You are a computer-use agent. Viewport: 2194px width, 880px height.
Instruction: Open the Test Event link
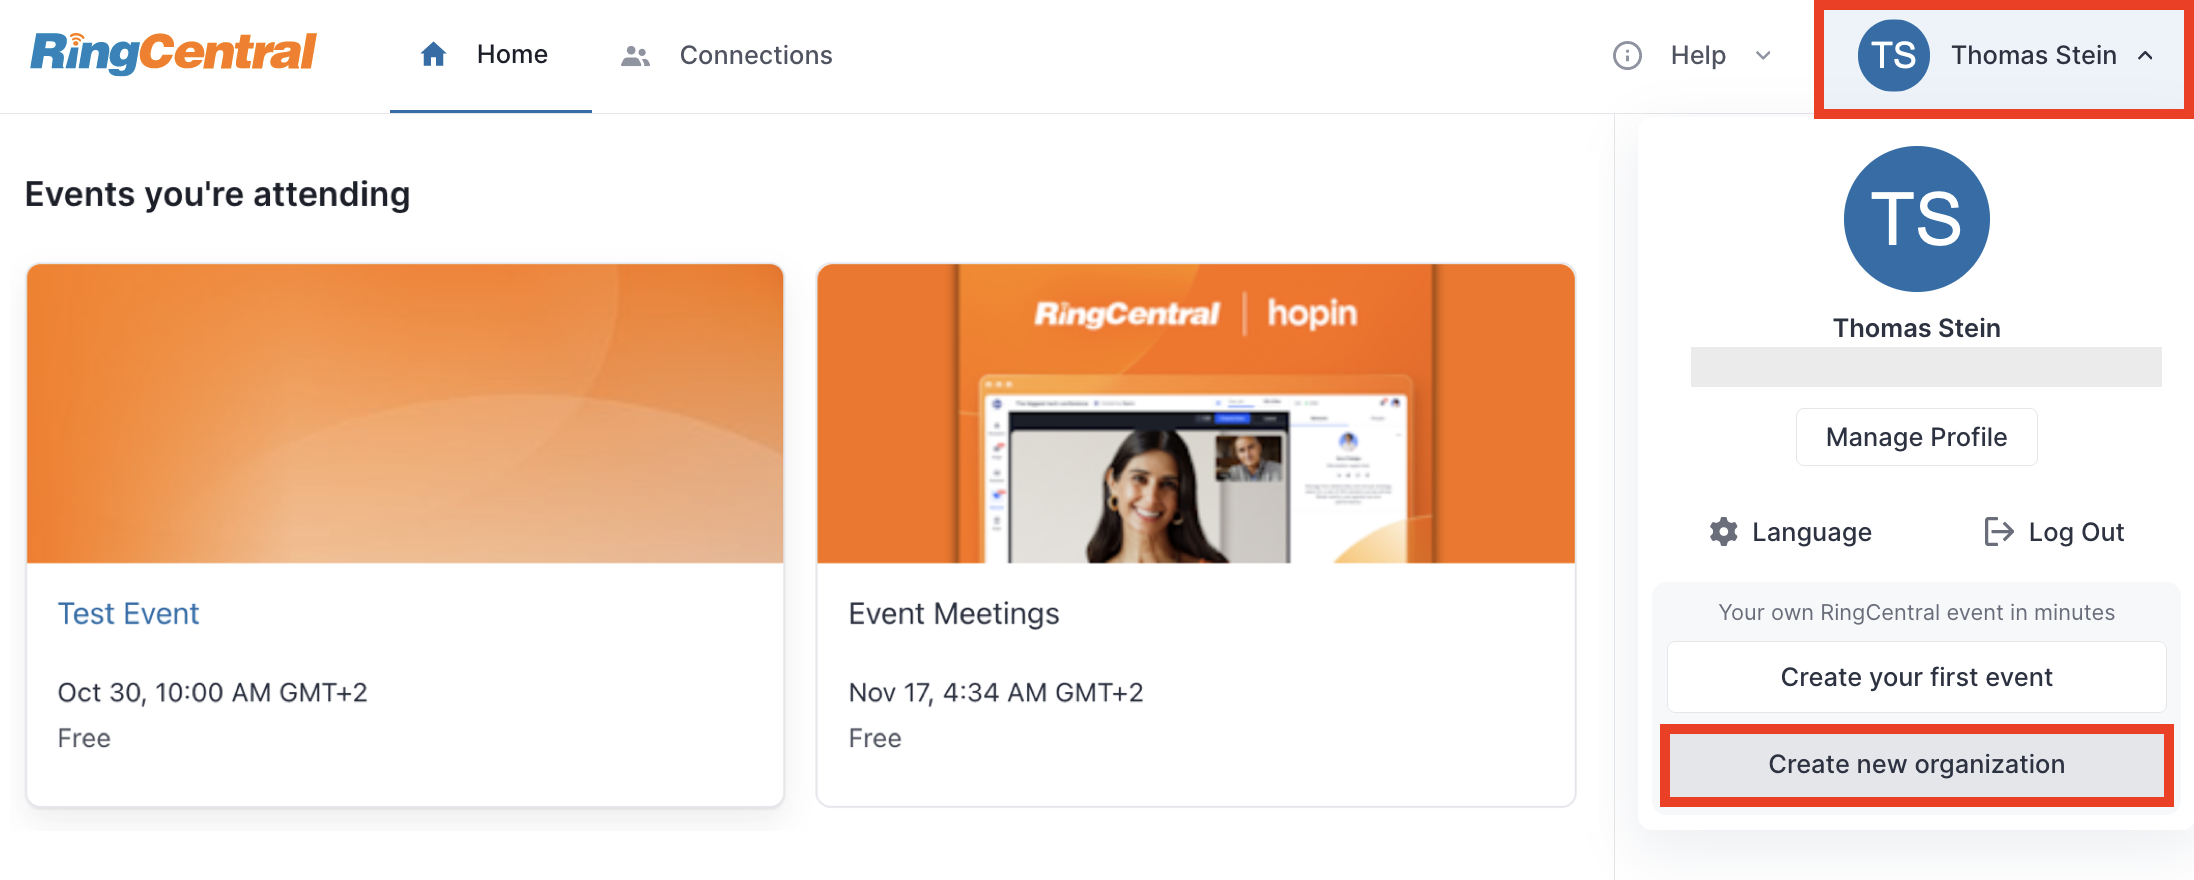tap(128, 613)
